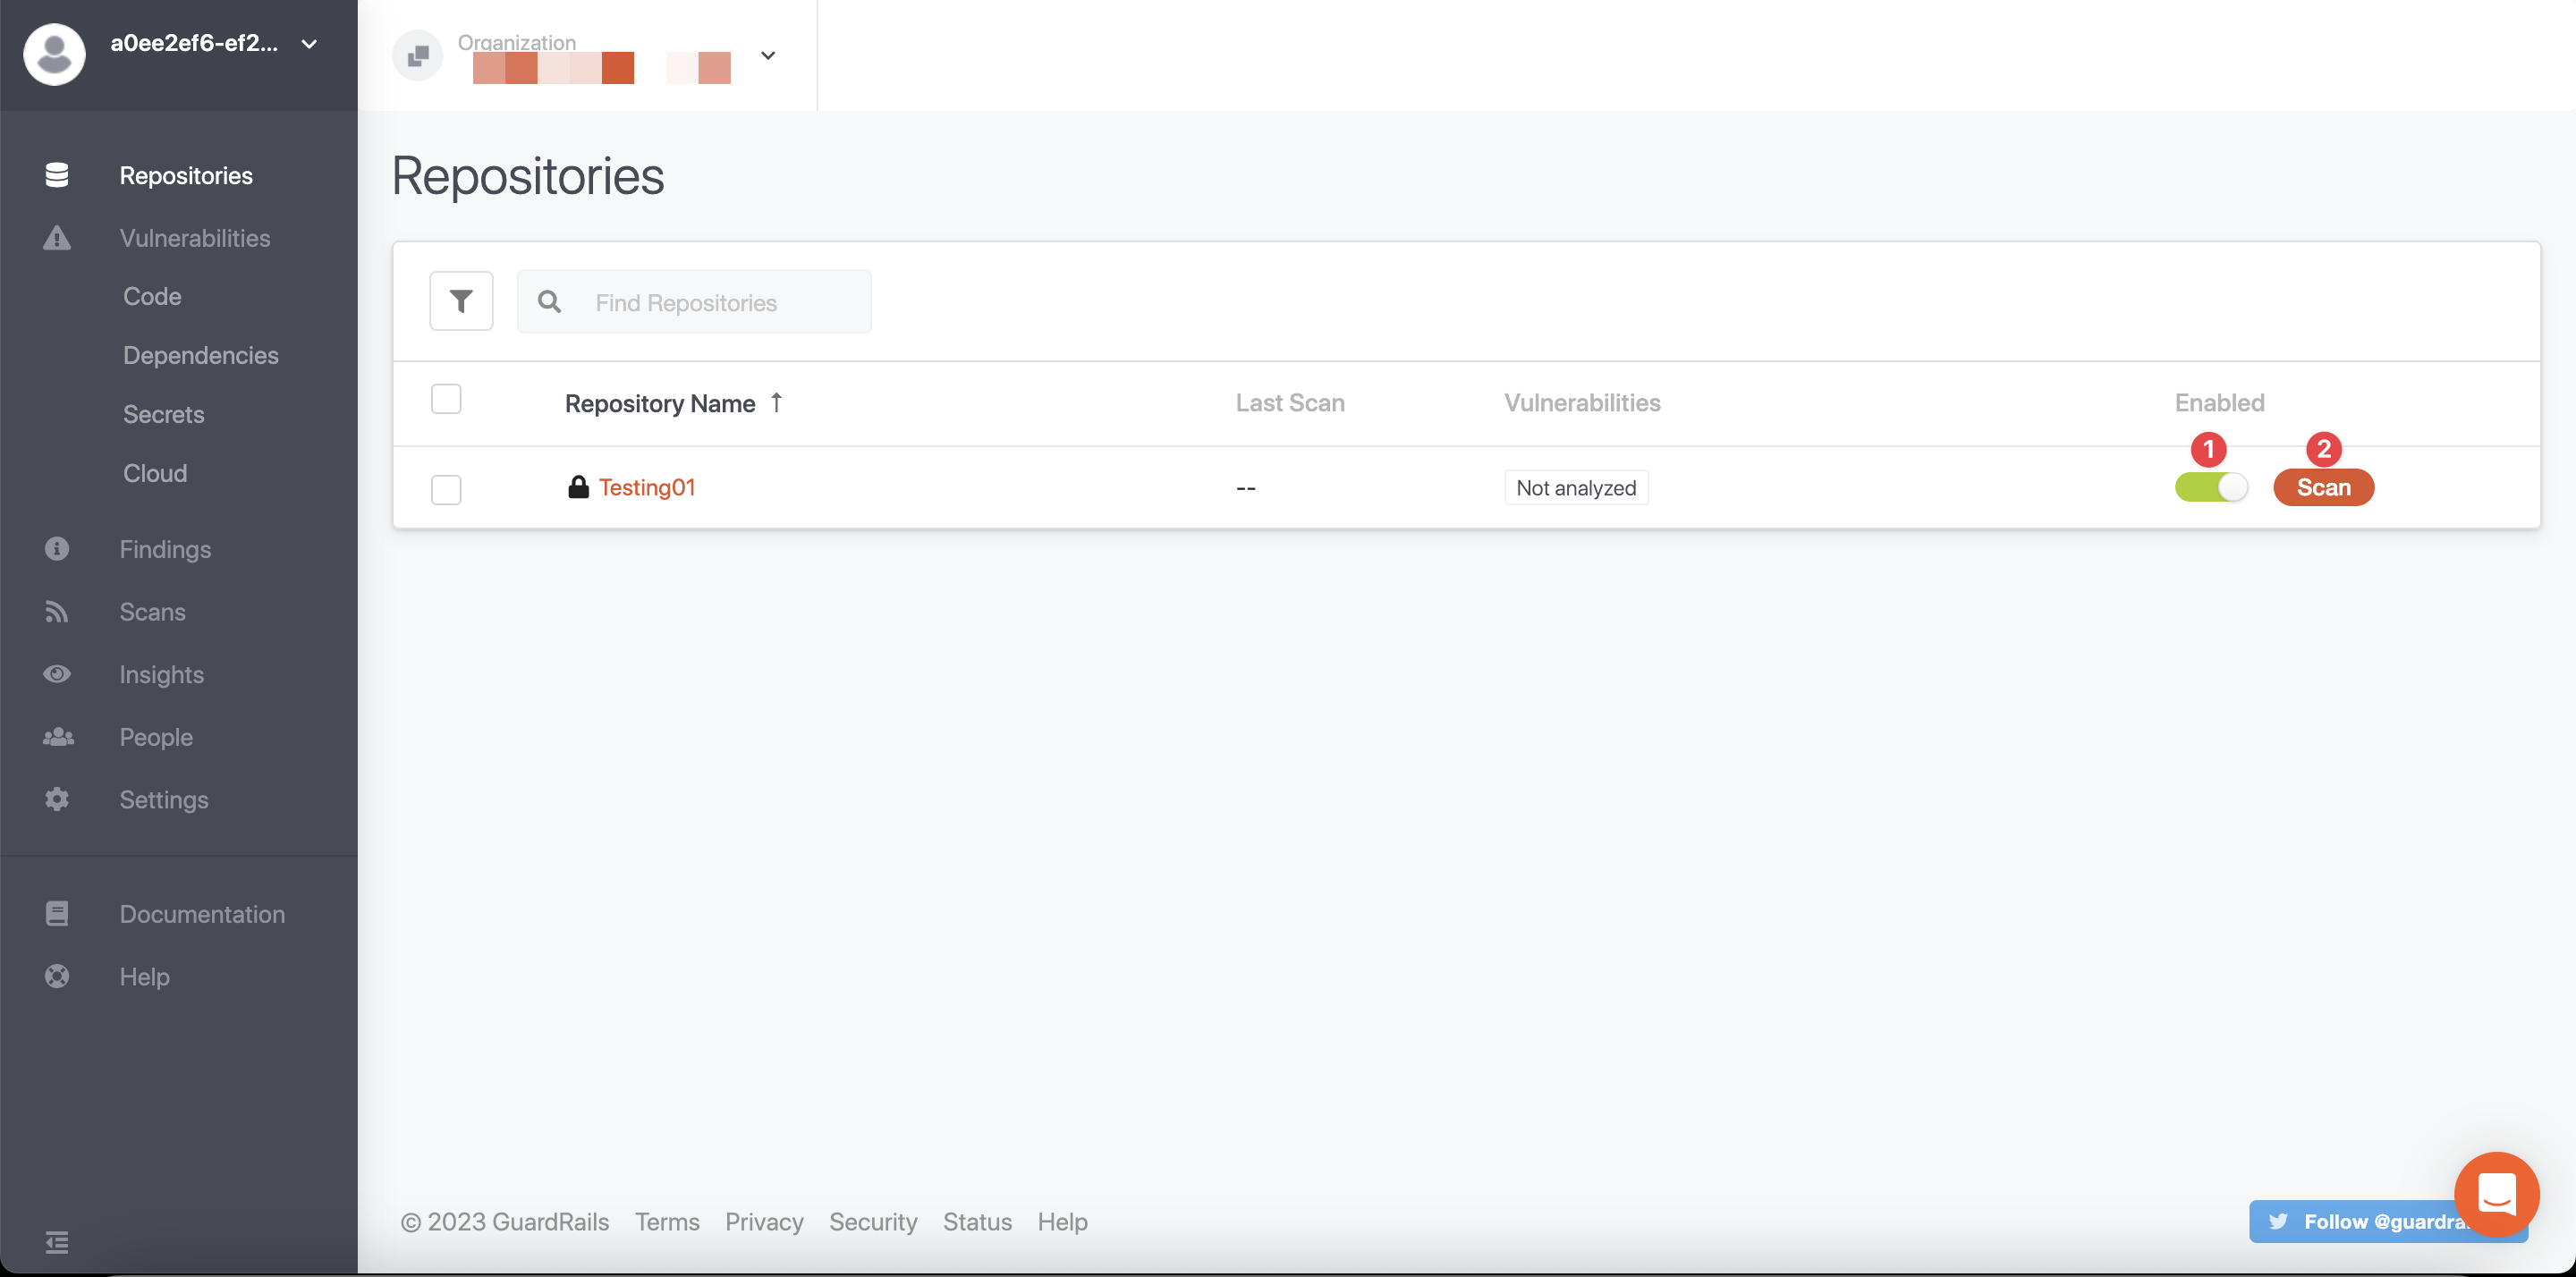This screenshot has height=1277, width=2576.
Task: Open the Dependencies submenu item
Action: point(200,355)
